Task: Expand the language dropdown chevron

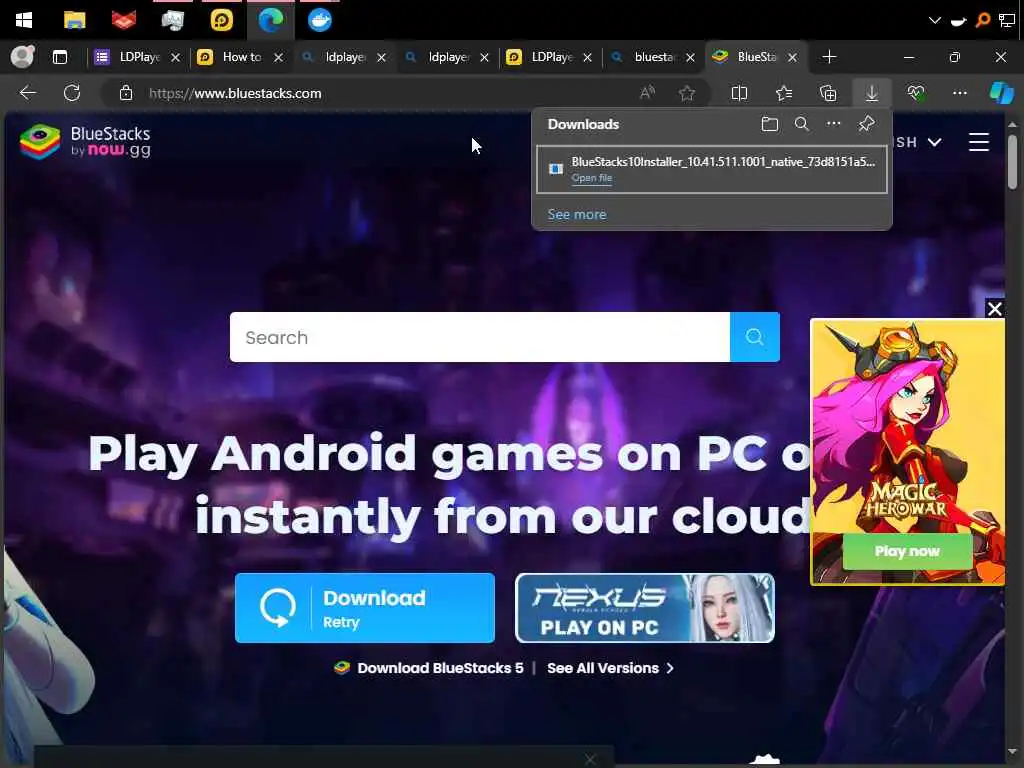Action: tap(935, 142)
